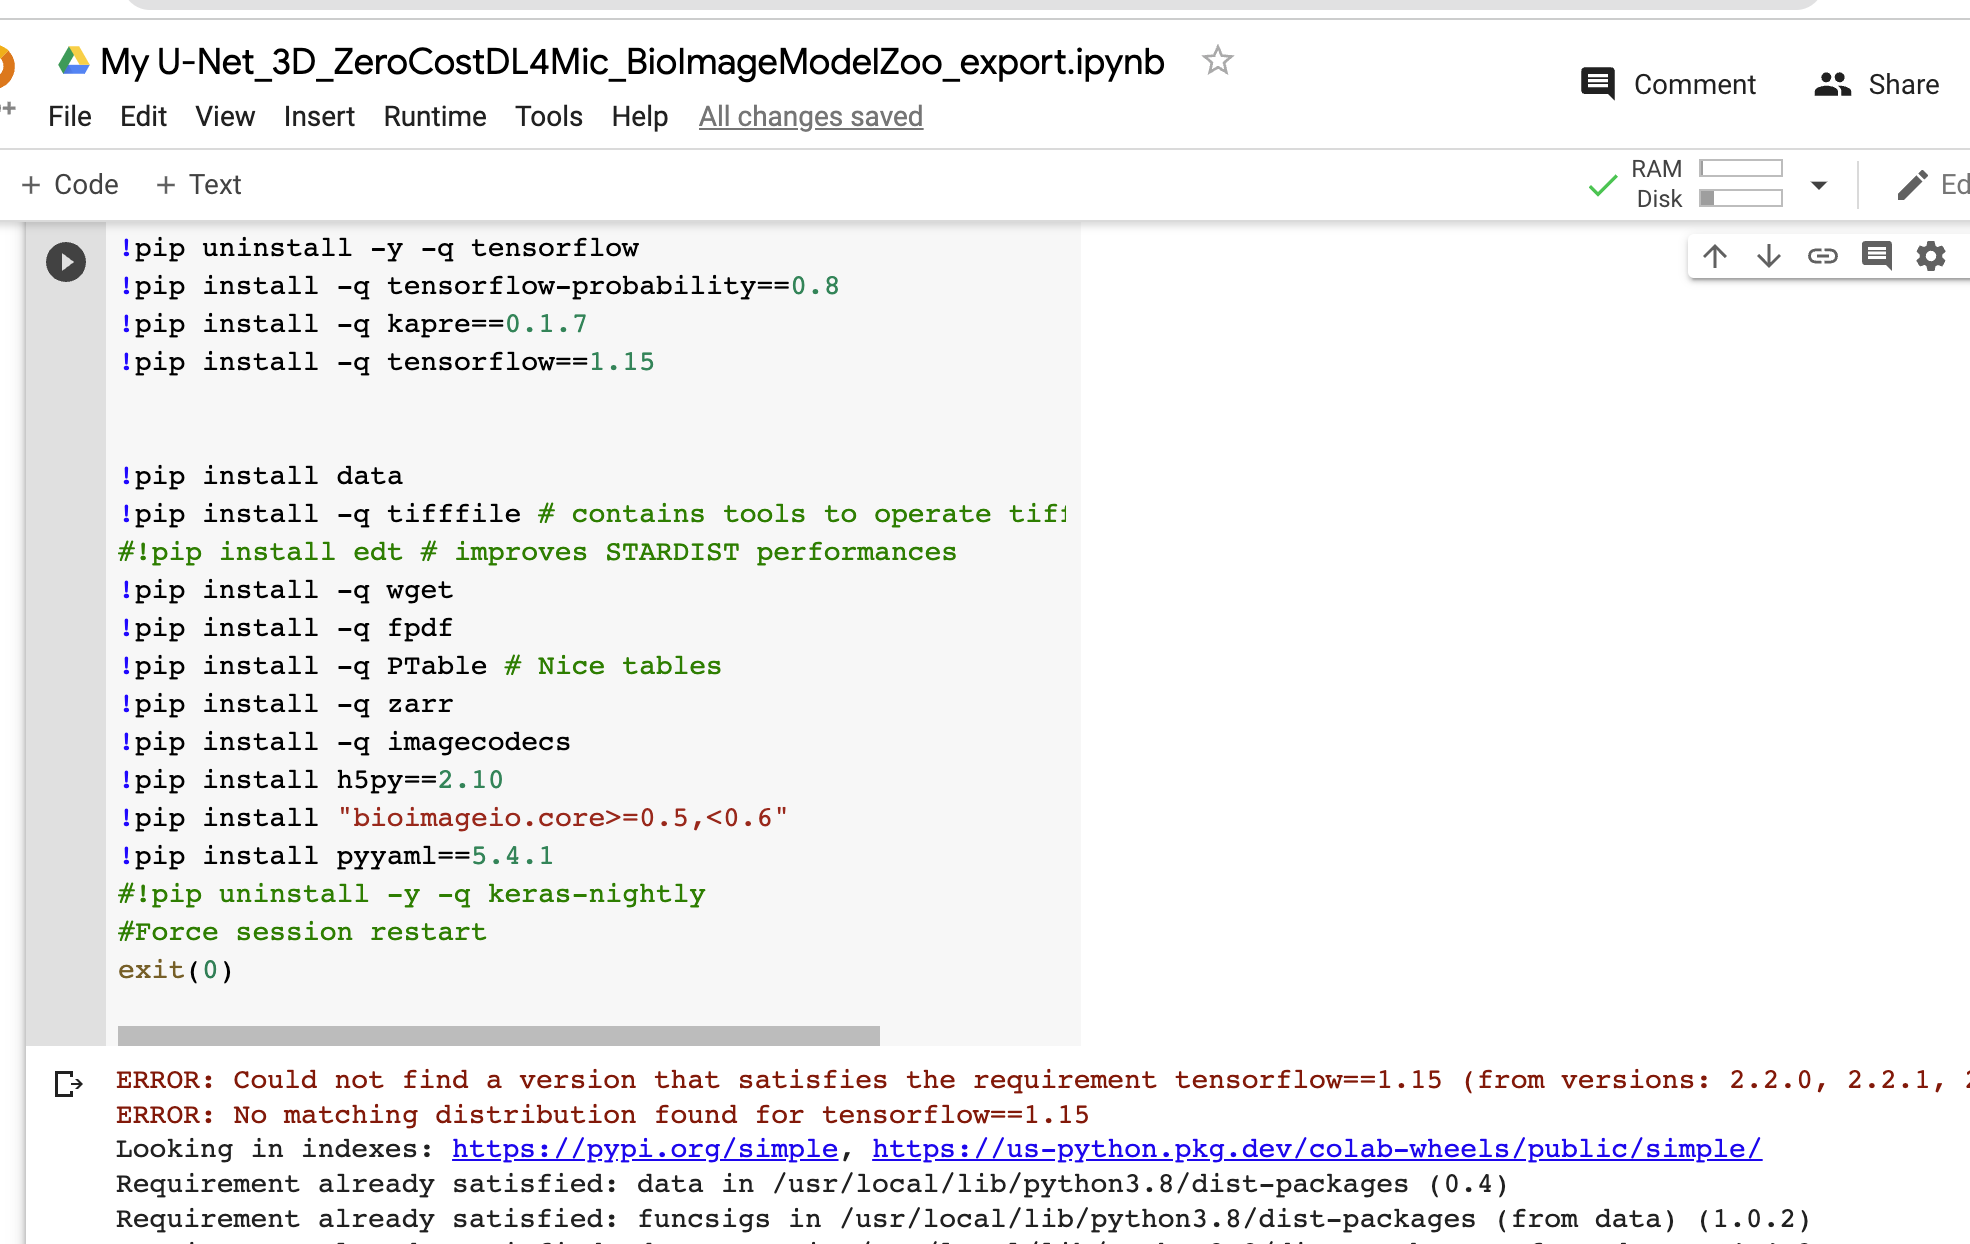Open the Tools menu
1970x1244 pixels.
pos(548,117)
